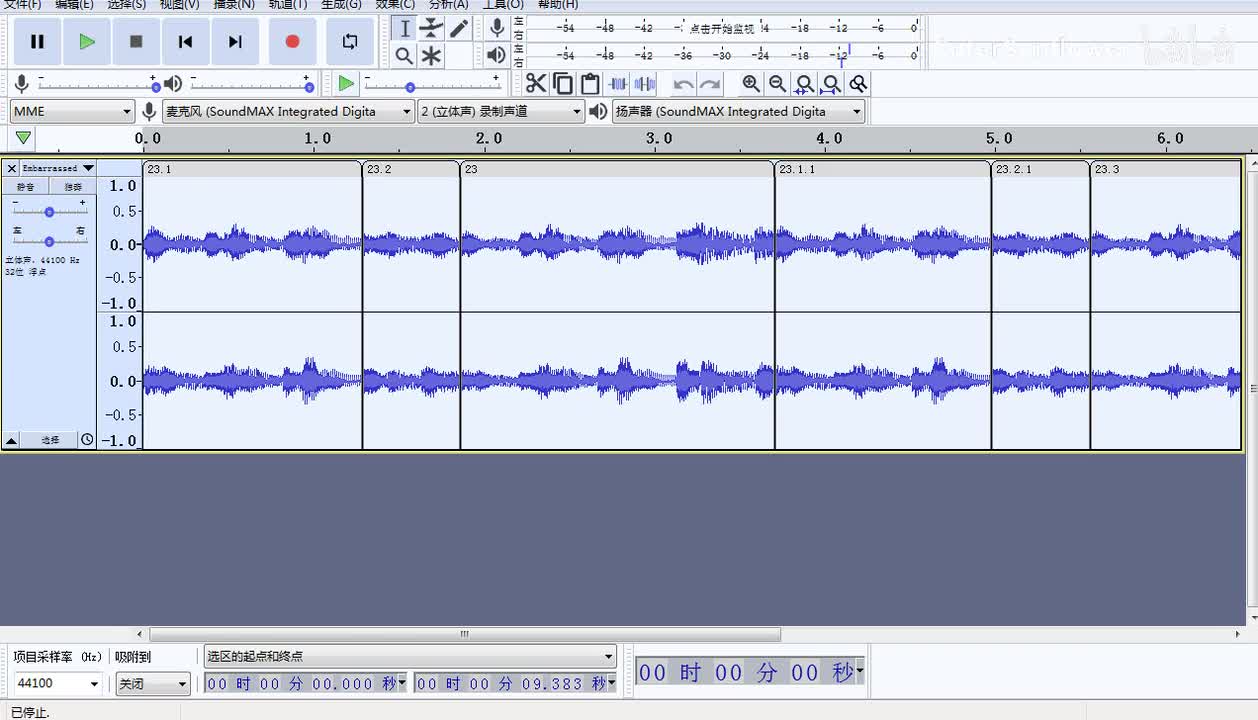Click the 23.1.1 clip title bar

click(883, 169)
